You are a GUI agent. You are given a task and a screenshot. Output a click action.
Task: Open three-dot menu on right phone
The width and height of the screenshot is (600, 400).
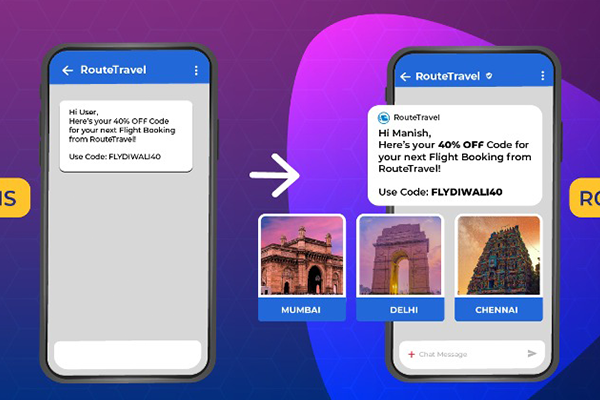543,76
